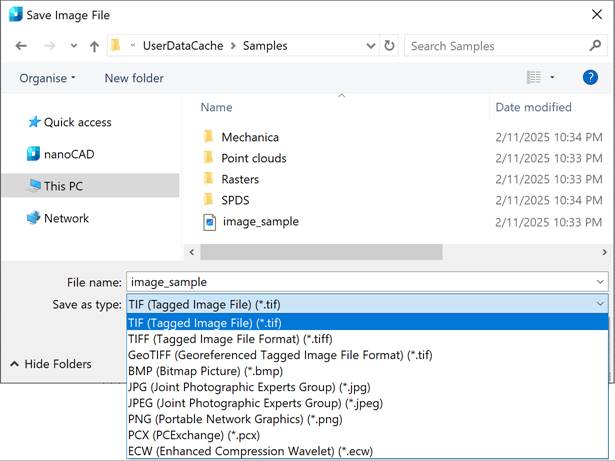
Task: Click the scroll right arrow
Action: [x=604, y=252]
